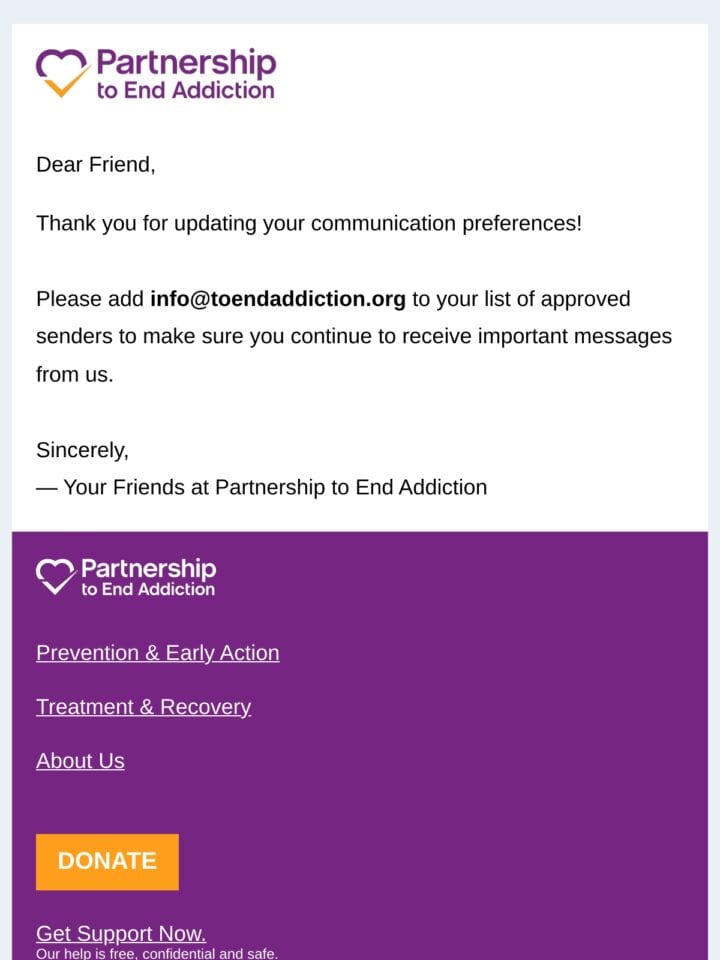Viewport: 720px width, 960px height.
Task: Click purple "to End Addiction" header tagline
Action: pyautogui.click(x=186, y=91)
